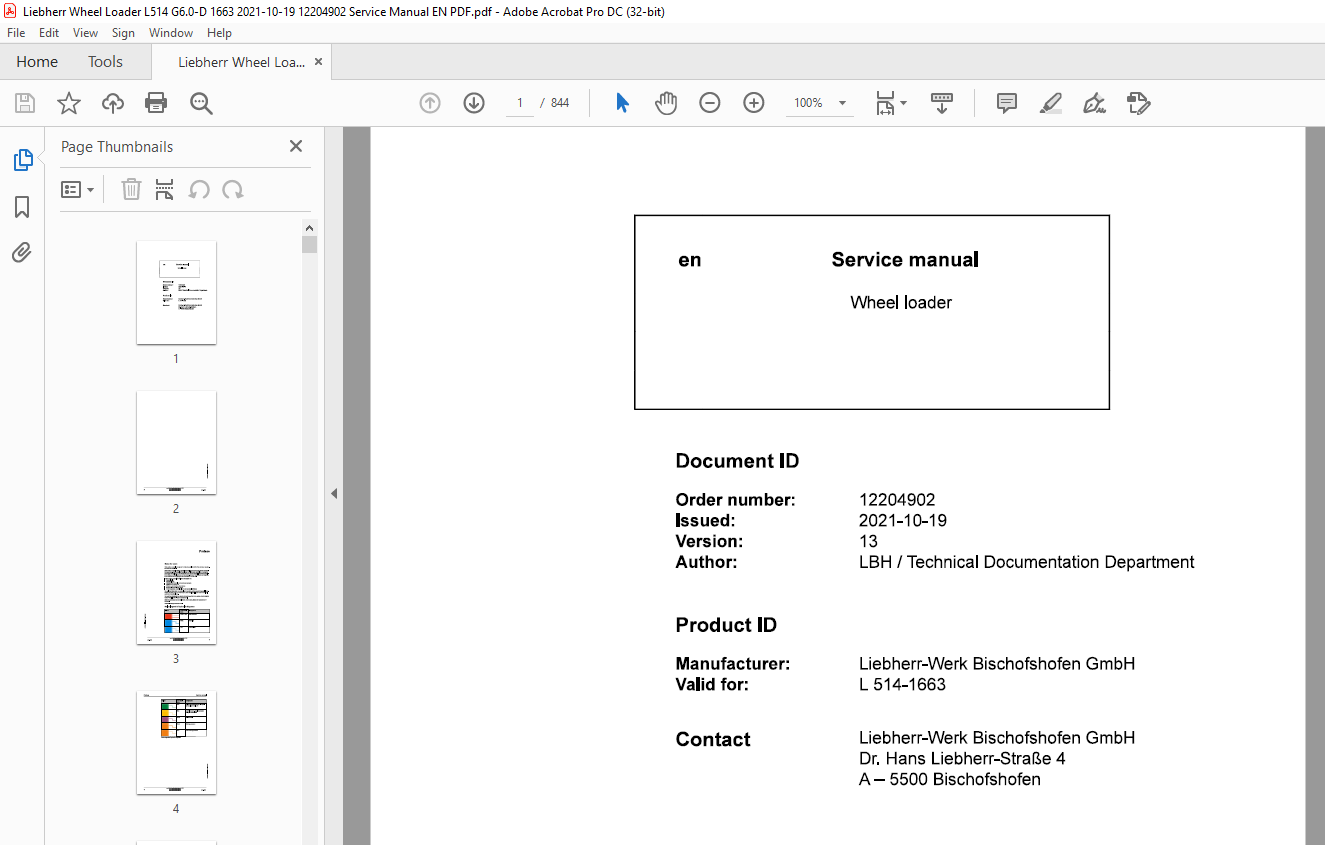Click the upload to cloud icon
1325x845 pixels.
point(113,103)
